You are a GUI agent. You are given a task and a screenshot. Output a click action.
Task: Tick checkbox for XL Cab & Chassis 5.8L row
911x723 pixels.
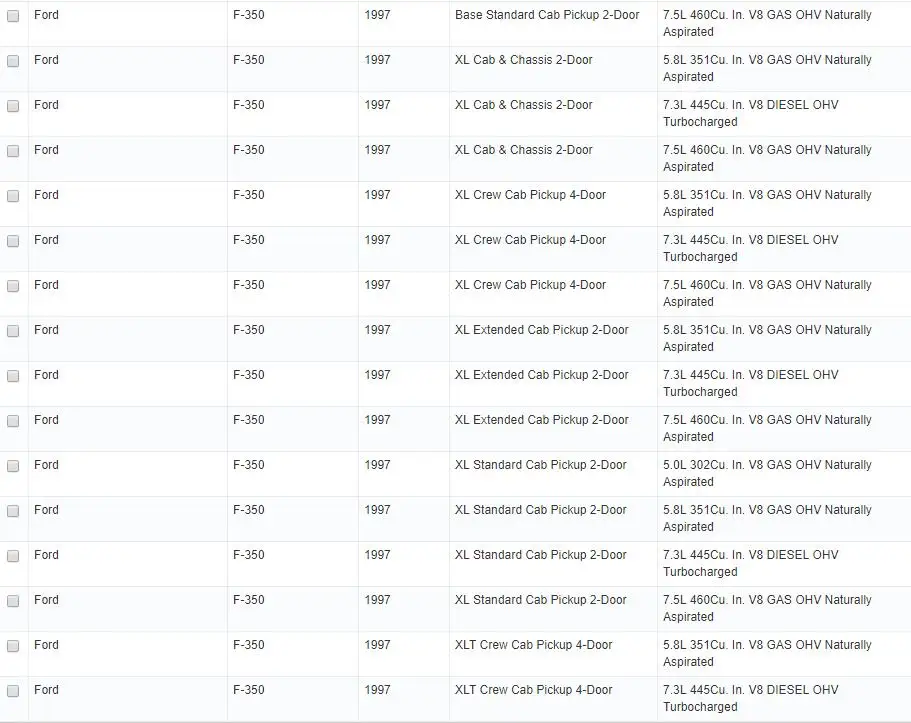13,61
